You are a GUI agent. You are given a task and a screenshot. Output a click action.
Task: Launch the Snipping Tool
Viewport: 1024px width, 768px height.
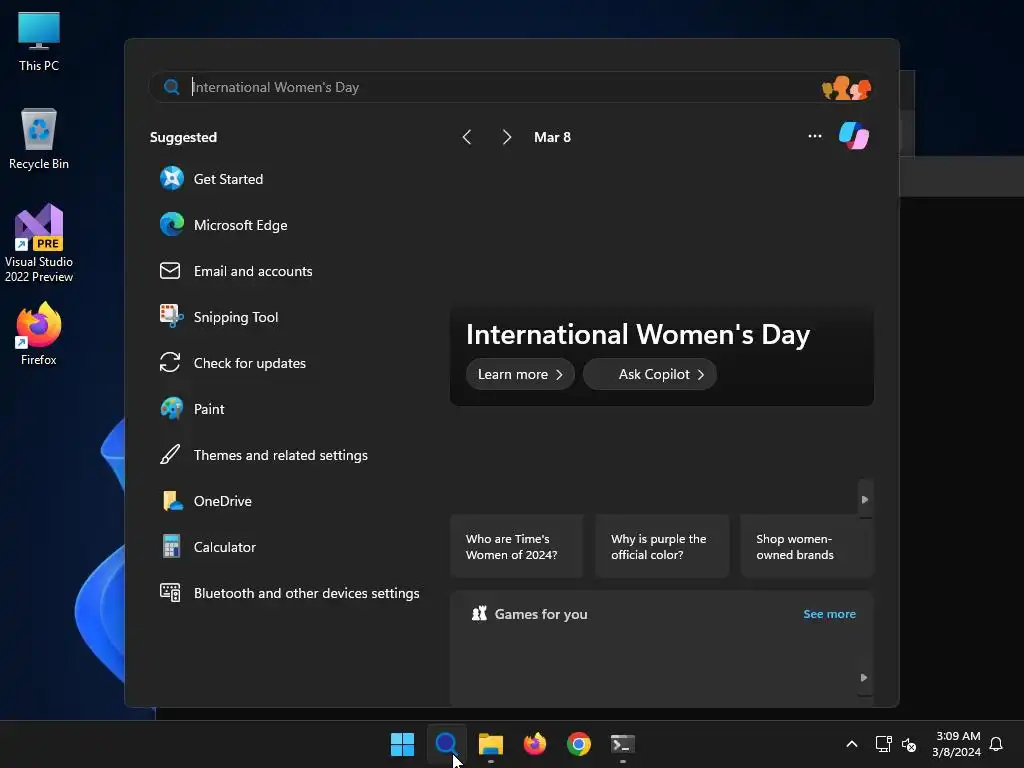coord(219,317)
